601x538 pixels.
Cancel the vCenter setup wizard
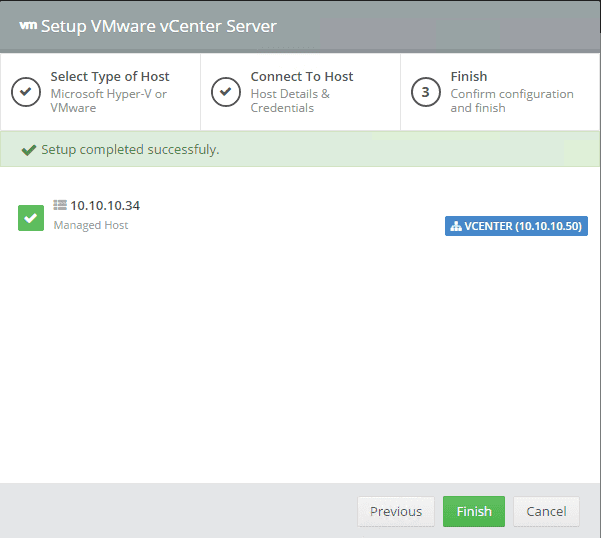(546, 511)
